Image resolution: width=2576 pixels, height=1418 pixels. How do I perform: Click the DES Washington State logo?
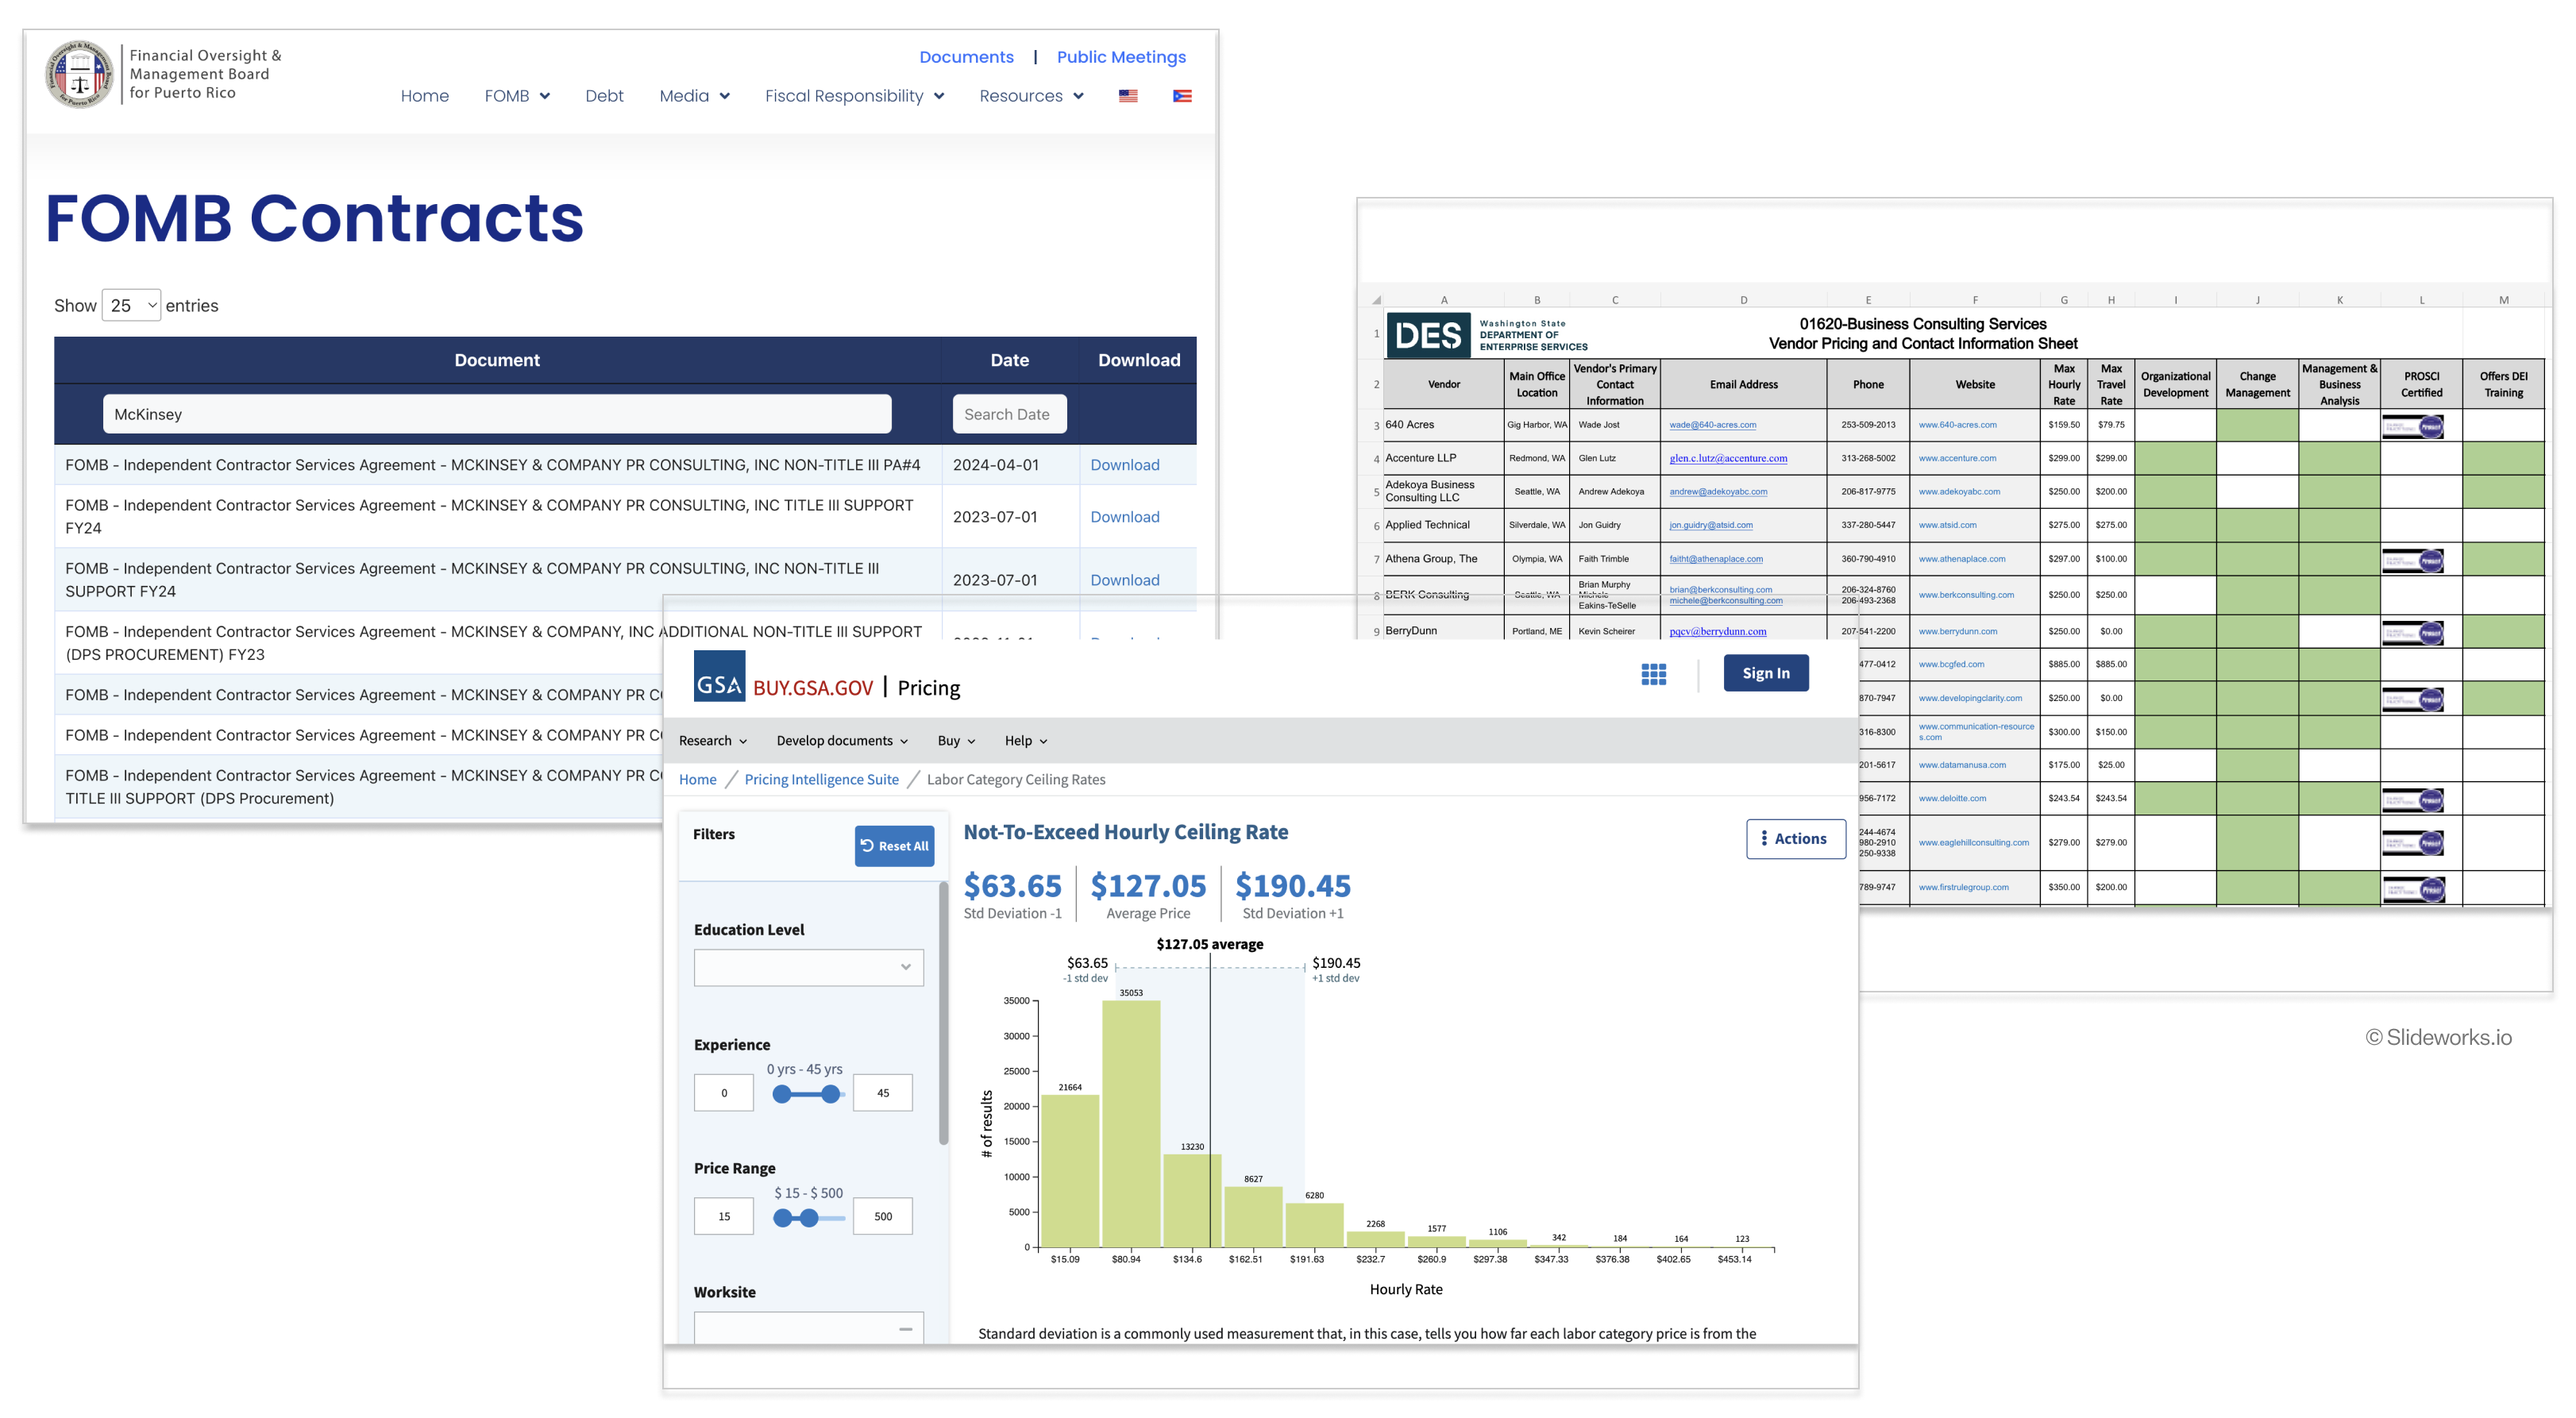[1429, 335]
